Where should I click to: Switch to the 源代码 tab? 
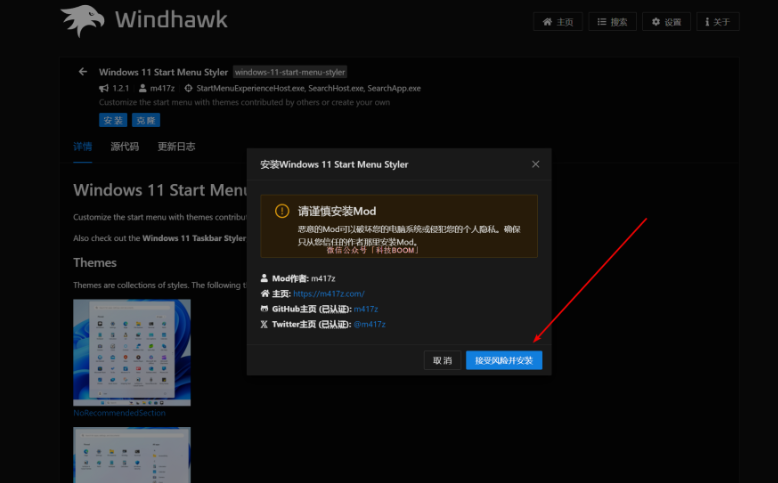125,146
